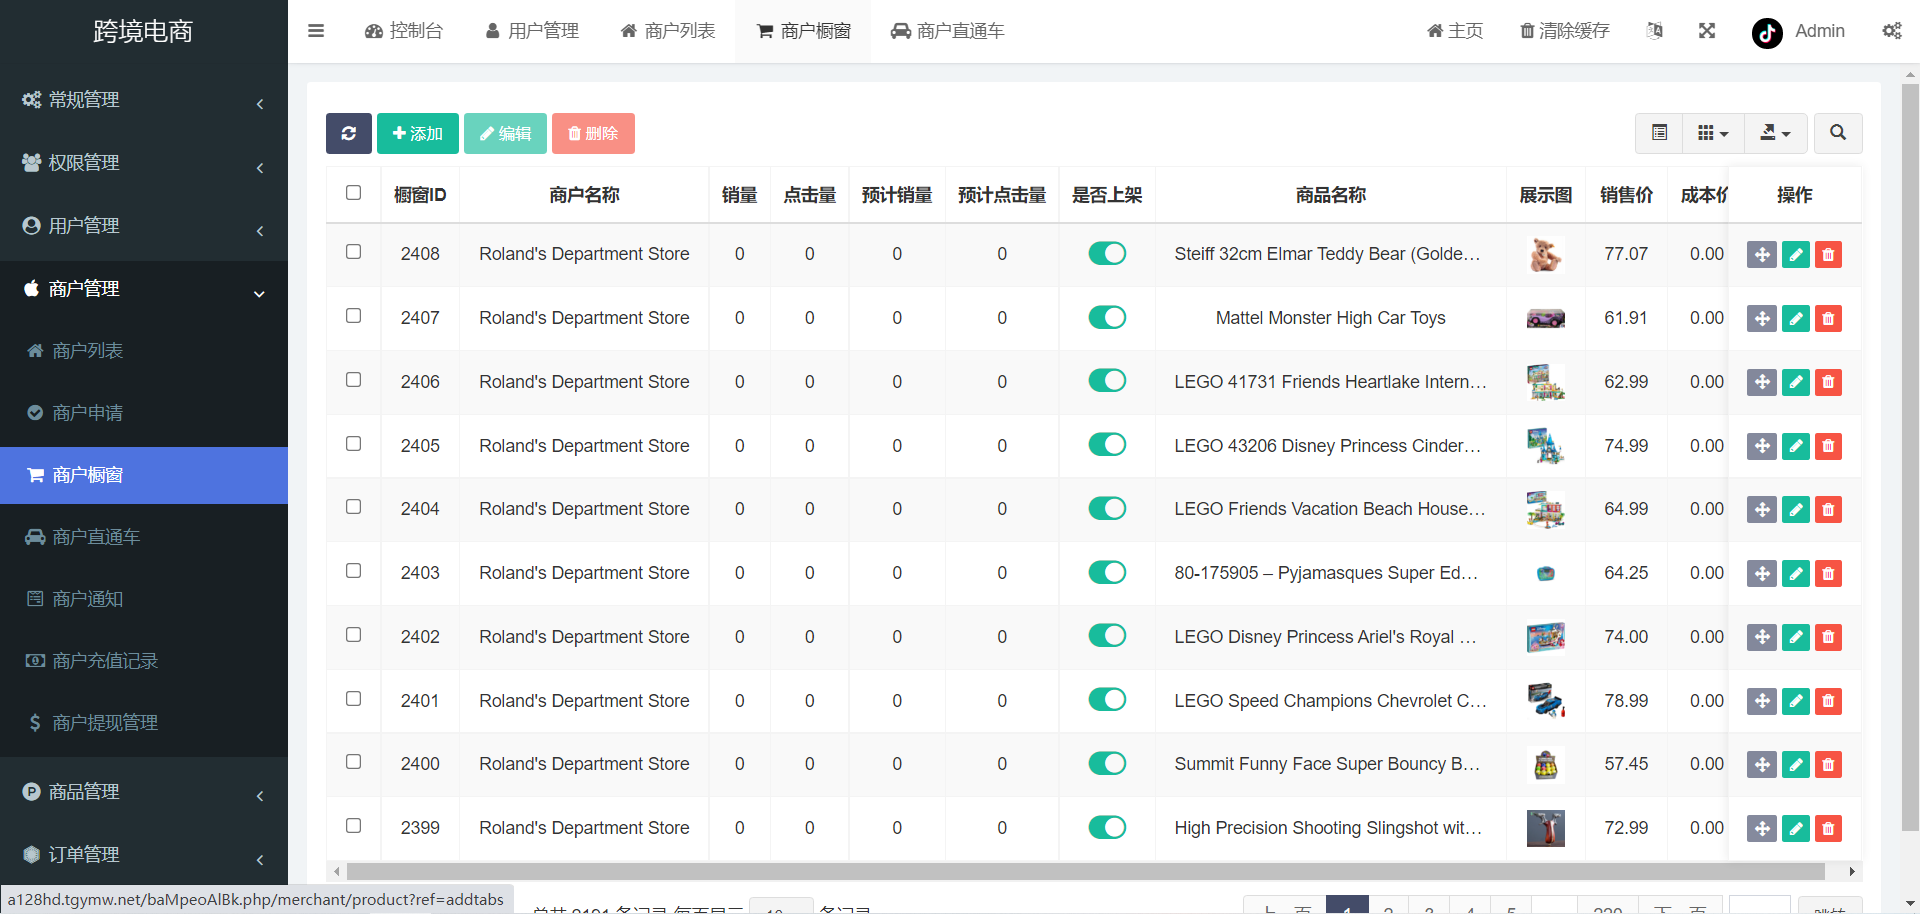Click the move arrows icon on row 2406
Image resolution: width=1920 pixels, height=914 pixels.
point(1761,382)
